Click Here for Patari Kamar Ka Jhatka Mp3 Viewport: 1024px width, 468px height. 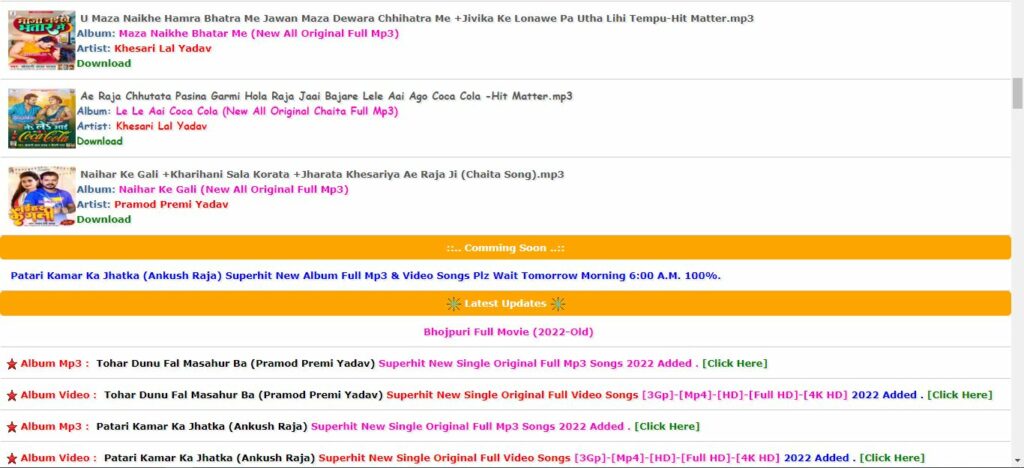(x=667, y=426)
